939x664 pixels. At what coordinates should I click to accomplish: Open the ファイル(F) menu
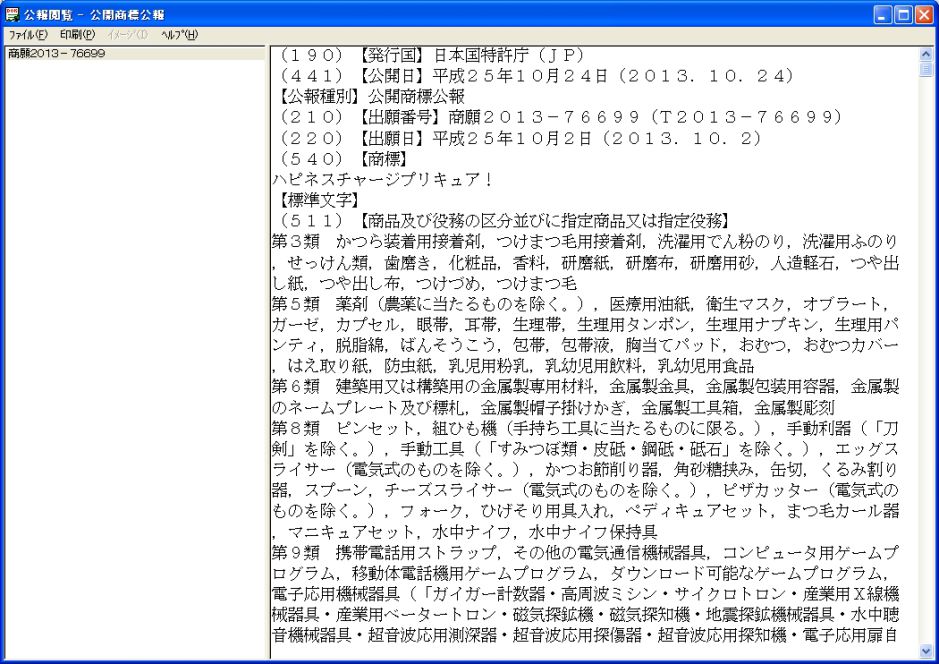(x=28, y=35)
